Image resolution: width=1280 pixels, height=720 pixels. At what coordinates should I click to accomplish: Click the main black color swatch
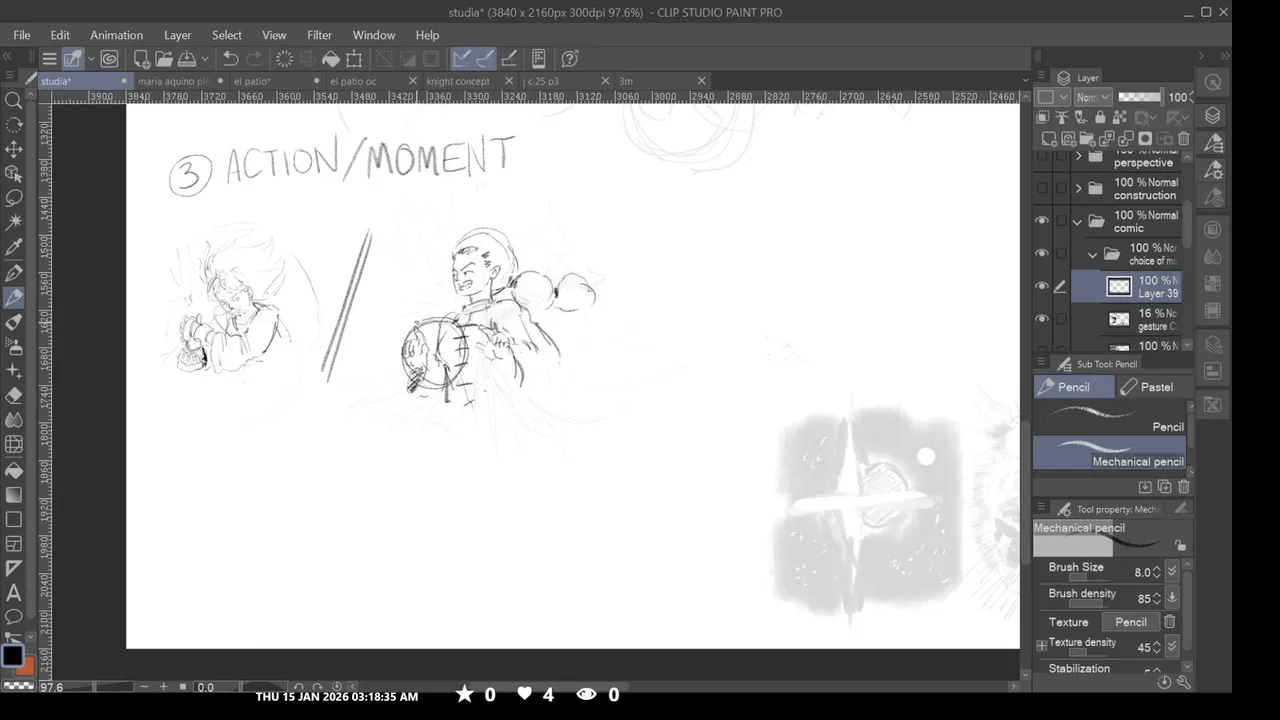(12, 656)
